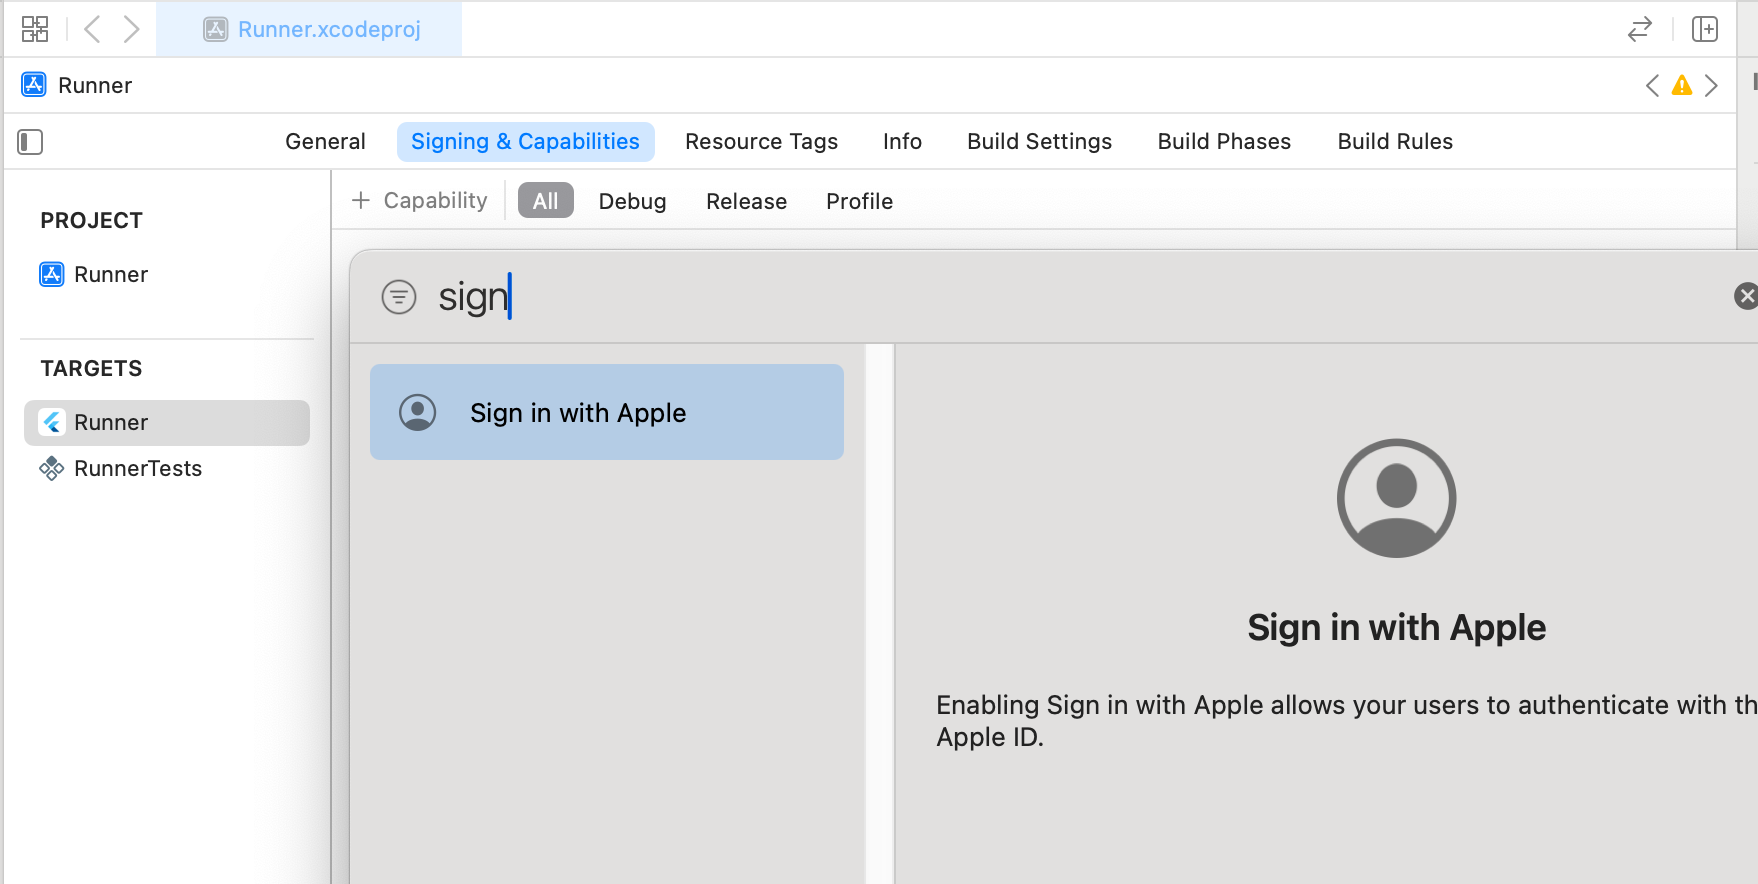Add a new editor pane
Viewport: 1758px width, 884px height.
point(1705,29)
